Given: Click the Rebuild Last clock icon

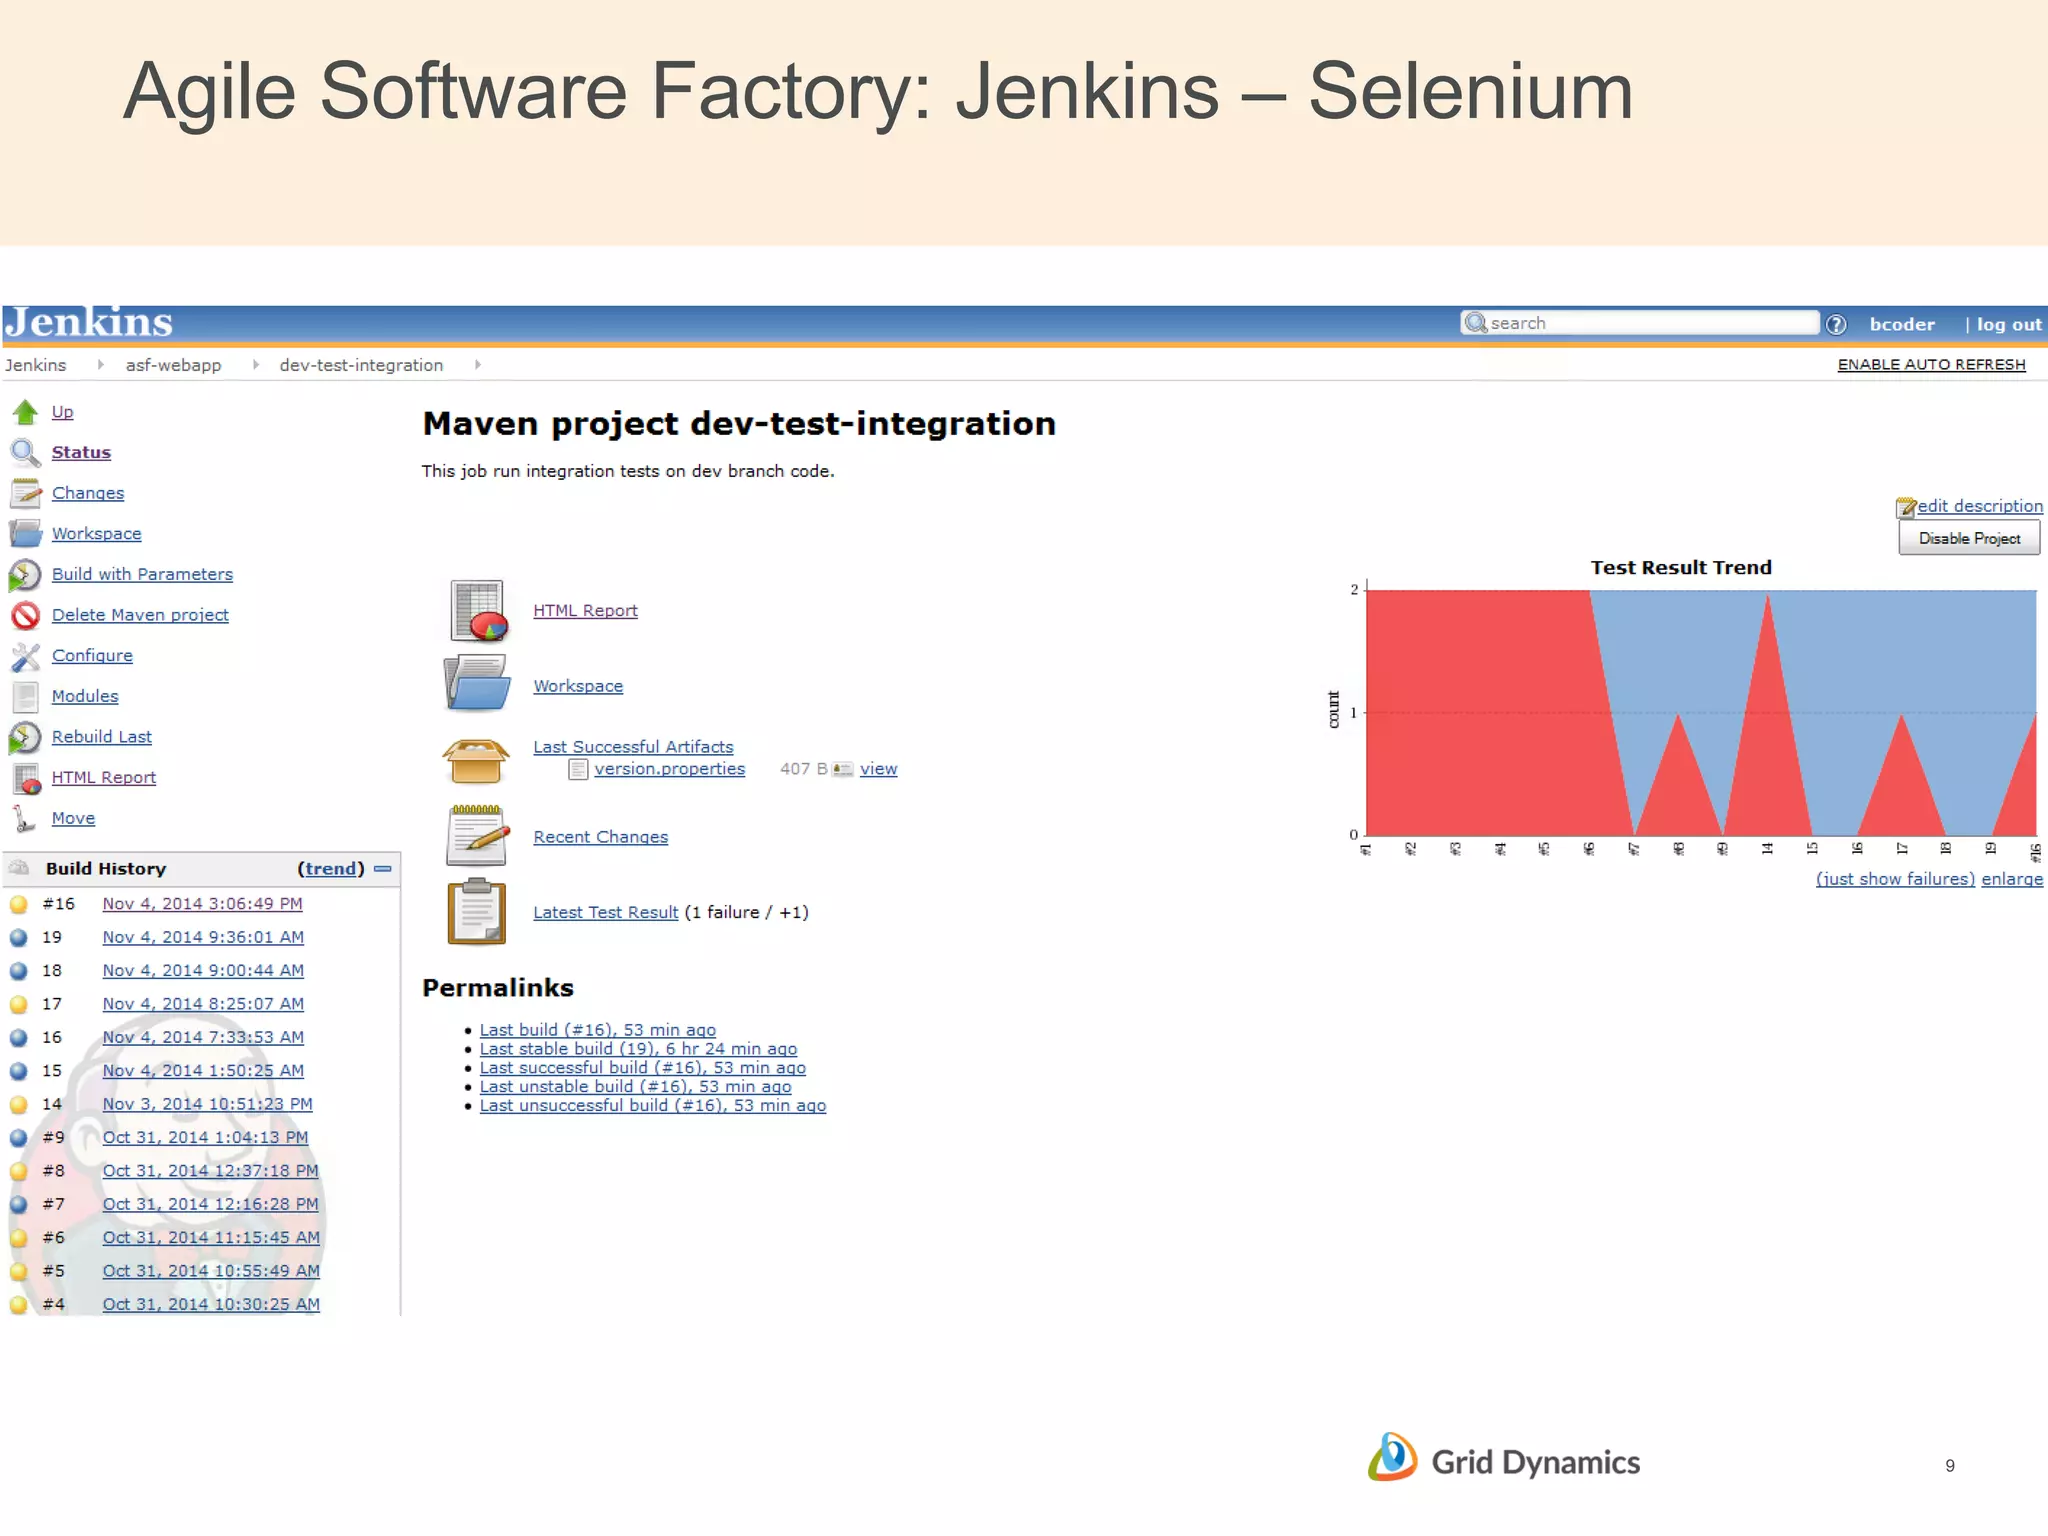Looking at the screenshot, I should point(25,738).
